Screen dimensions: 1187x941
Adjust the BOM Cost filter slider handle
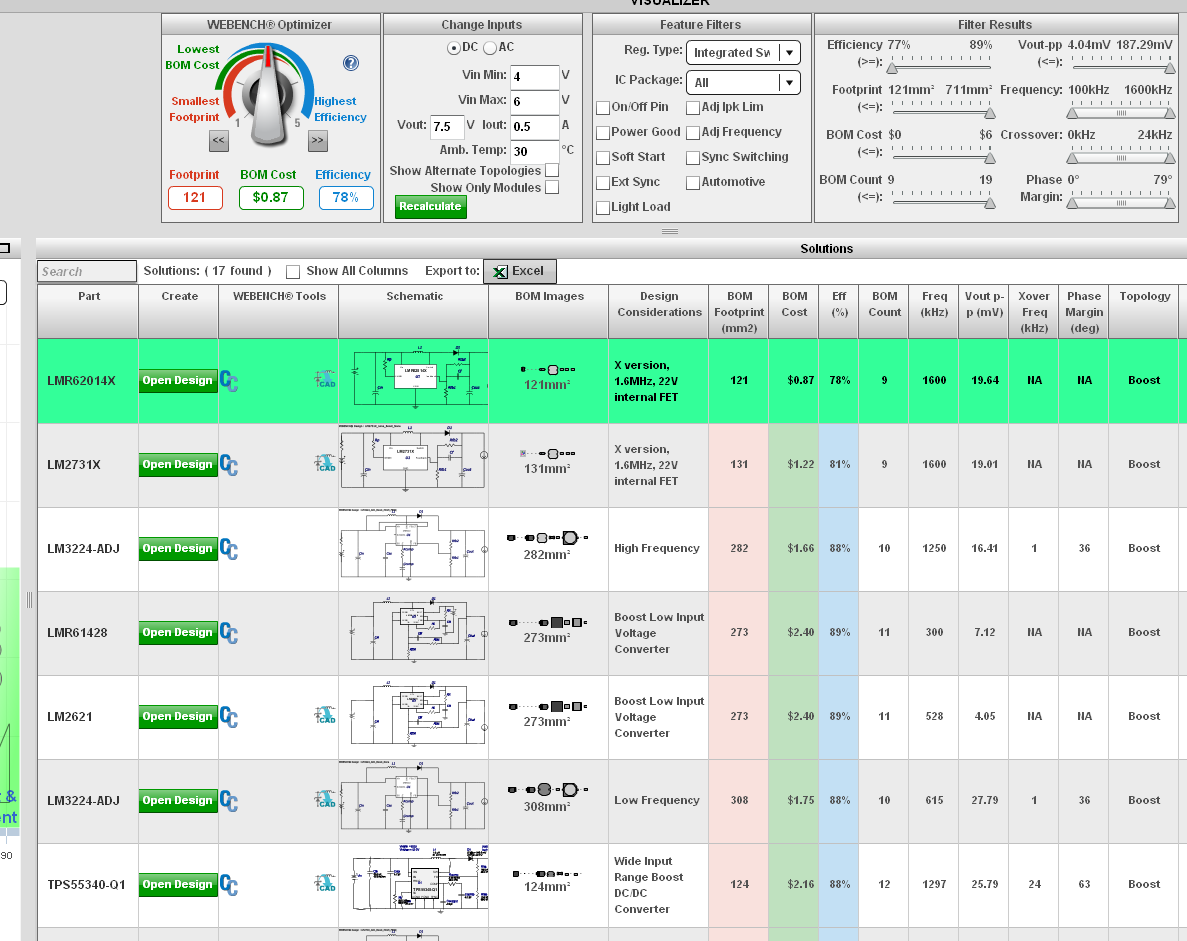tap(989, 158)
